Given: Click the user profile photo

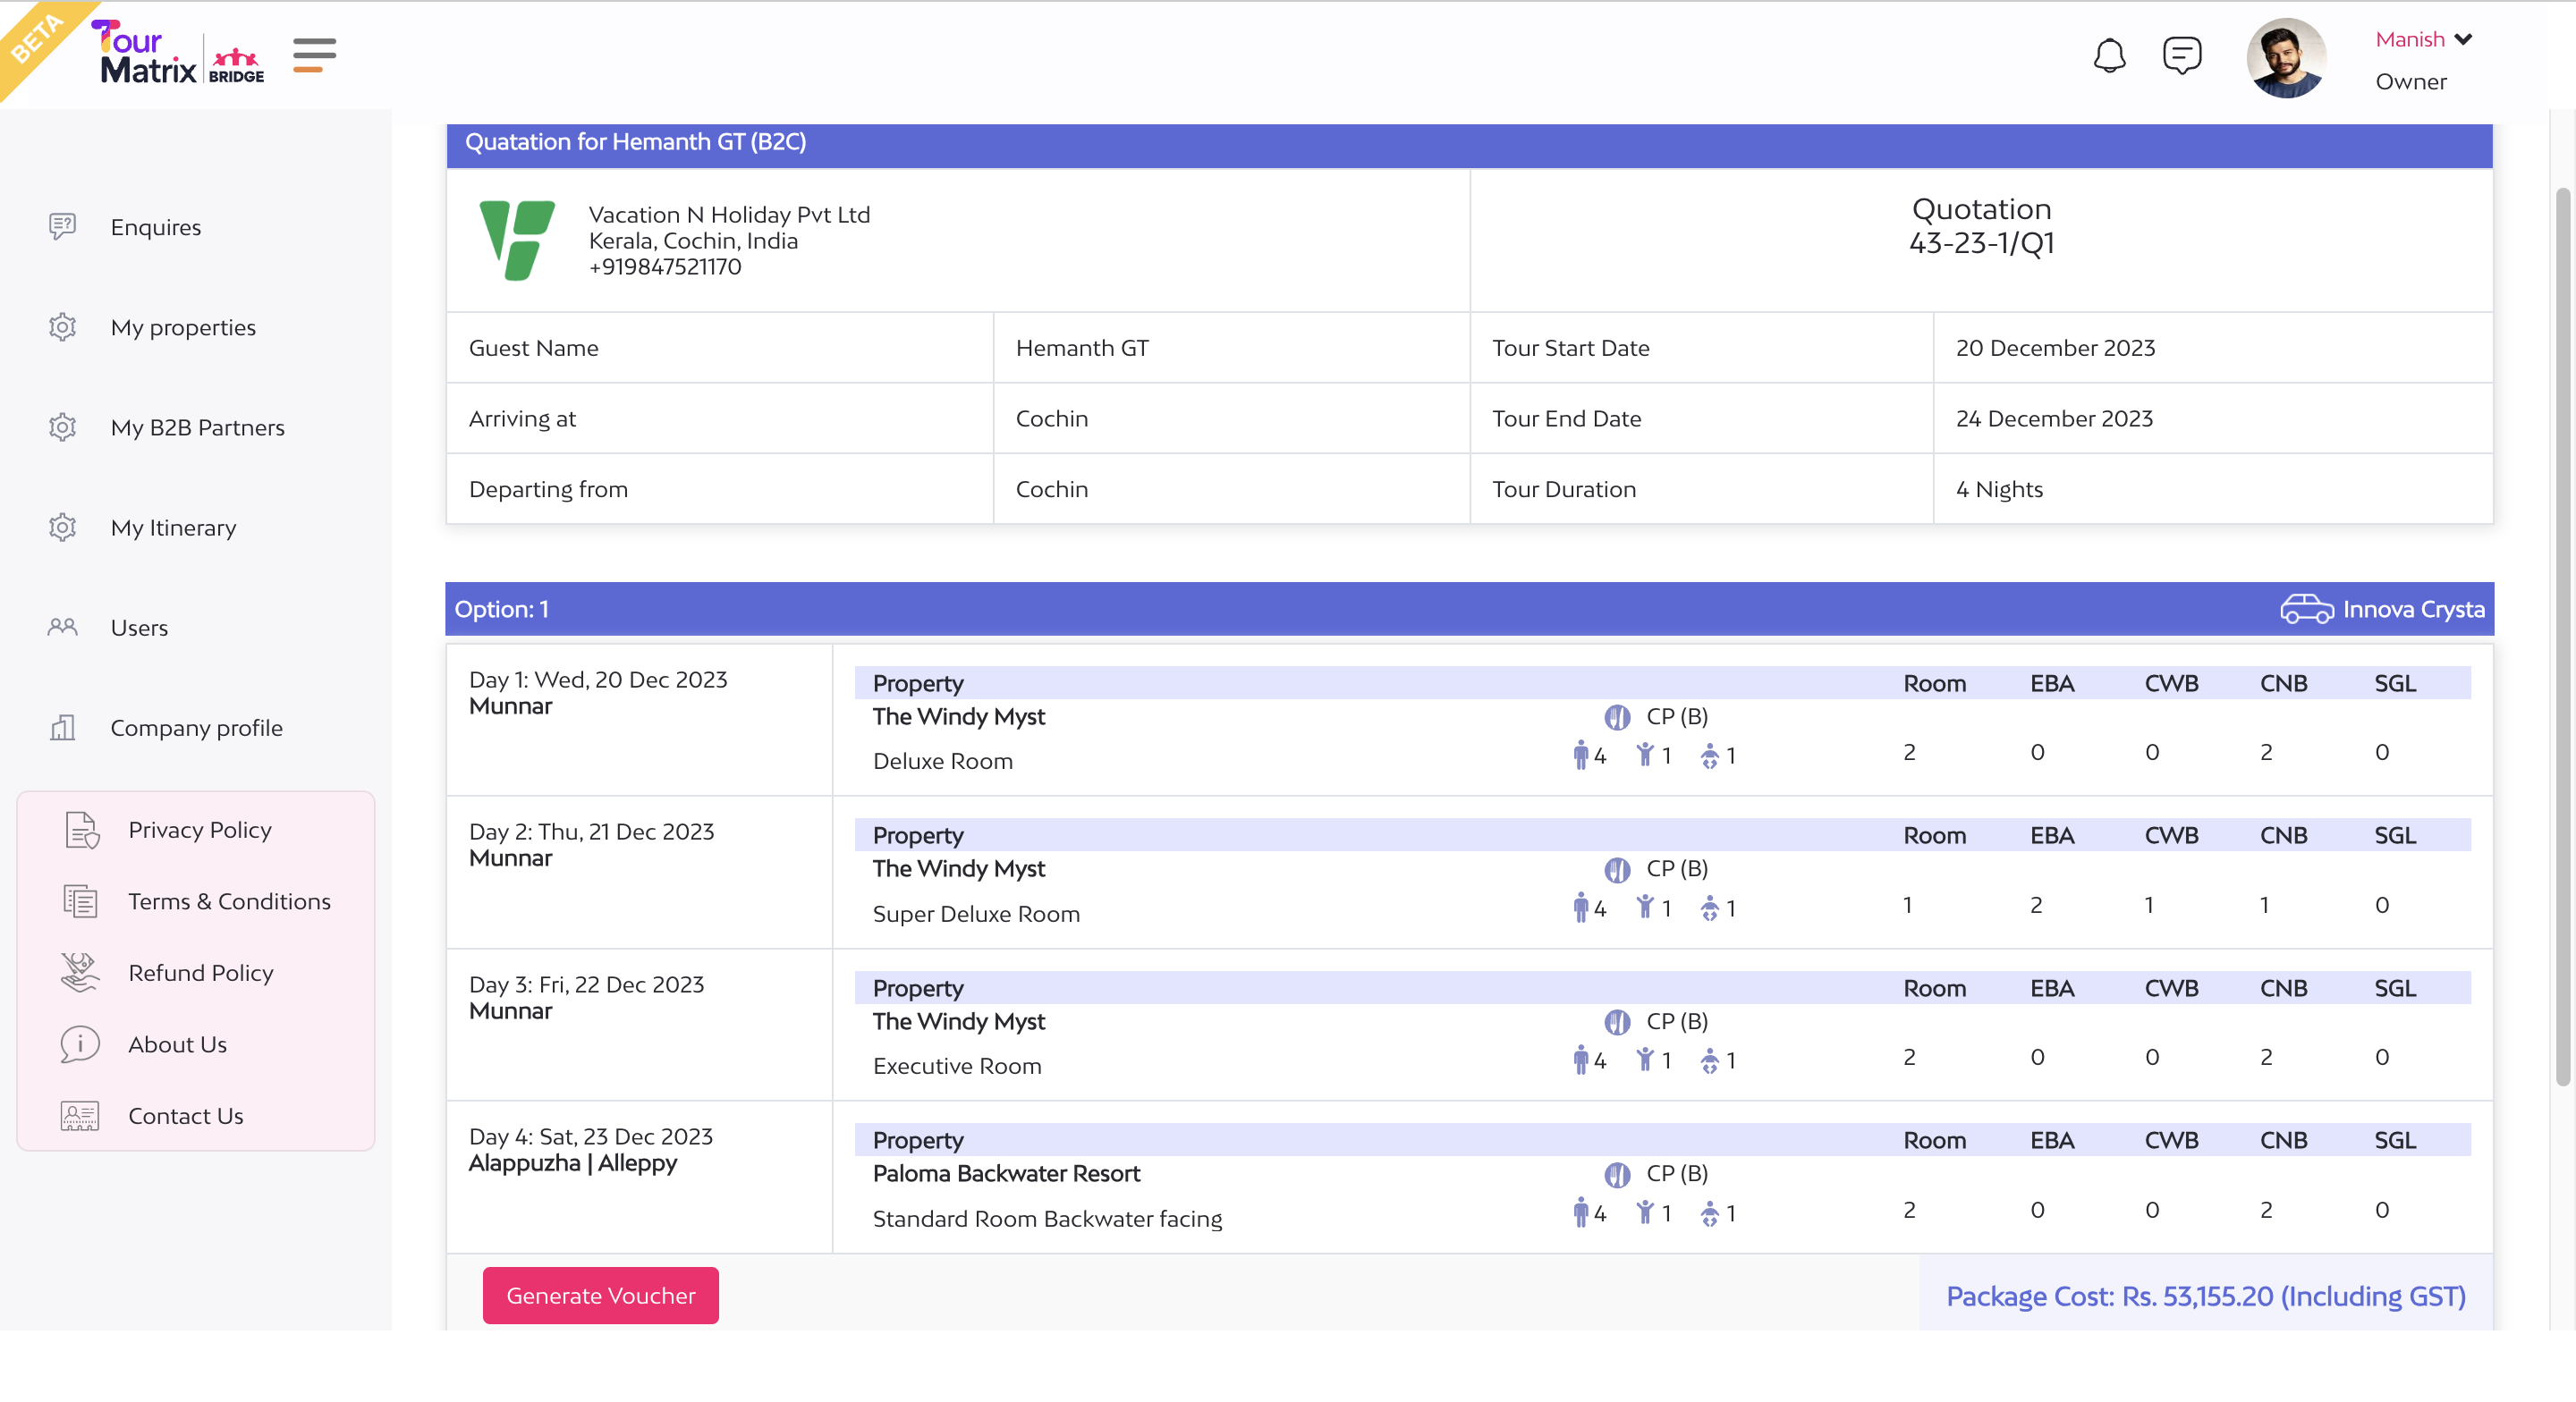Looking at the screenshot, I should [2286, 57].
